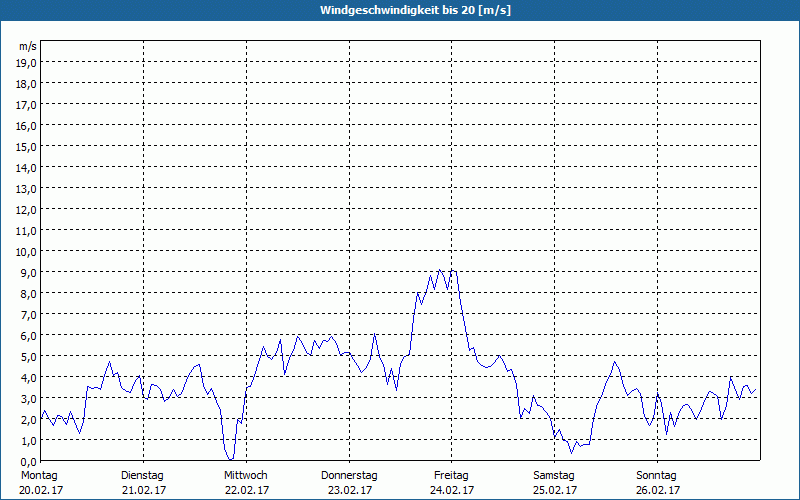Image resolution: width=800 pixels, height=500 pixels.
Task: Select the 'Samstag' day label
Action: (x=554, y=476)
